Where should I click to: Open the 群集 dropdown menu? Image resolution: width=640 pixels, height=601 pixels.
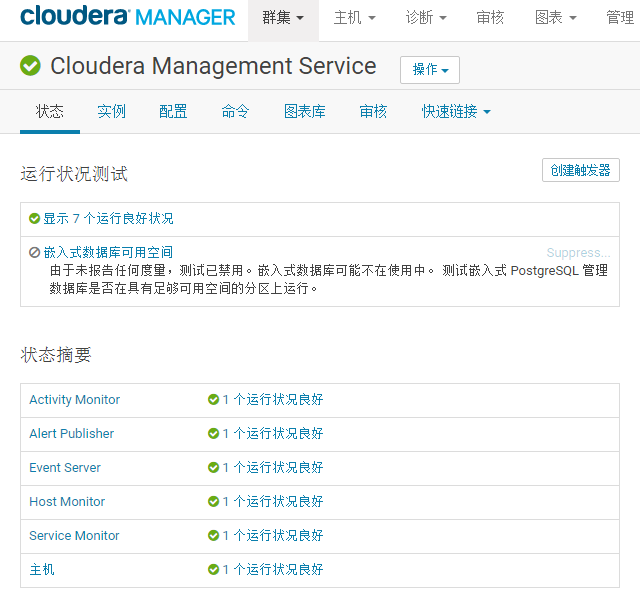click(x=283, y=18)
